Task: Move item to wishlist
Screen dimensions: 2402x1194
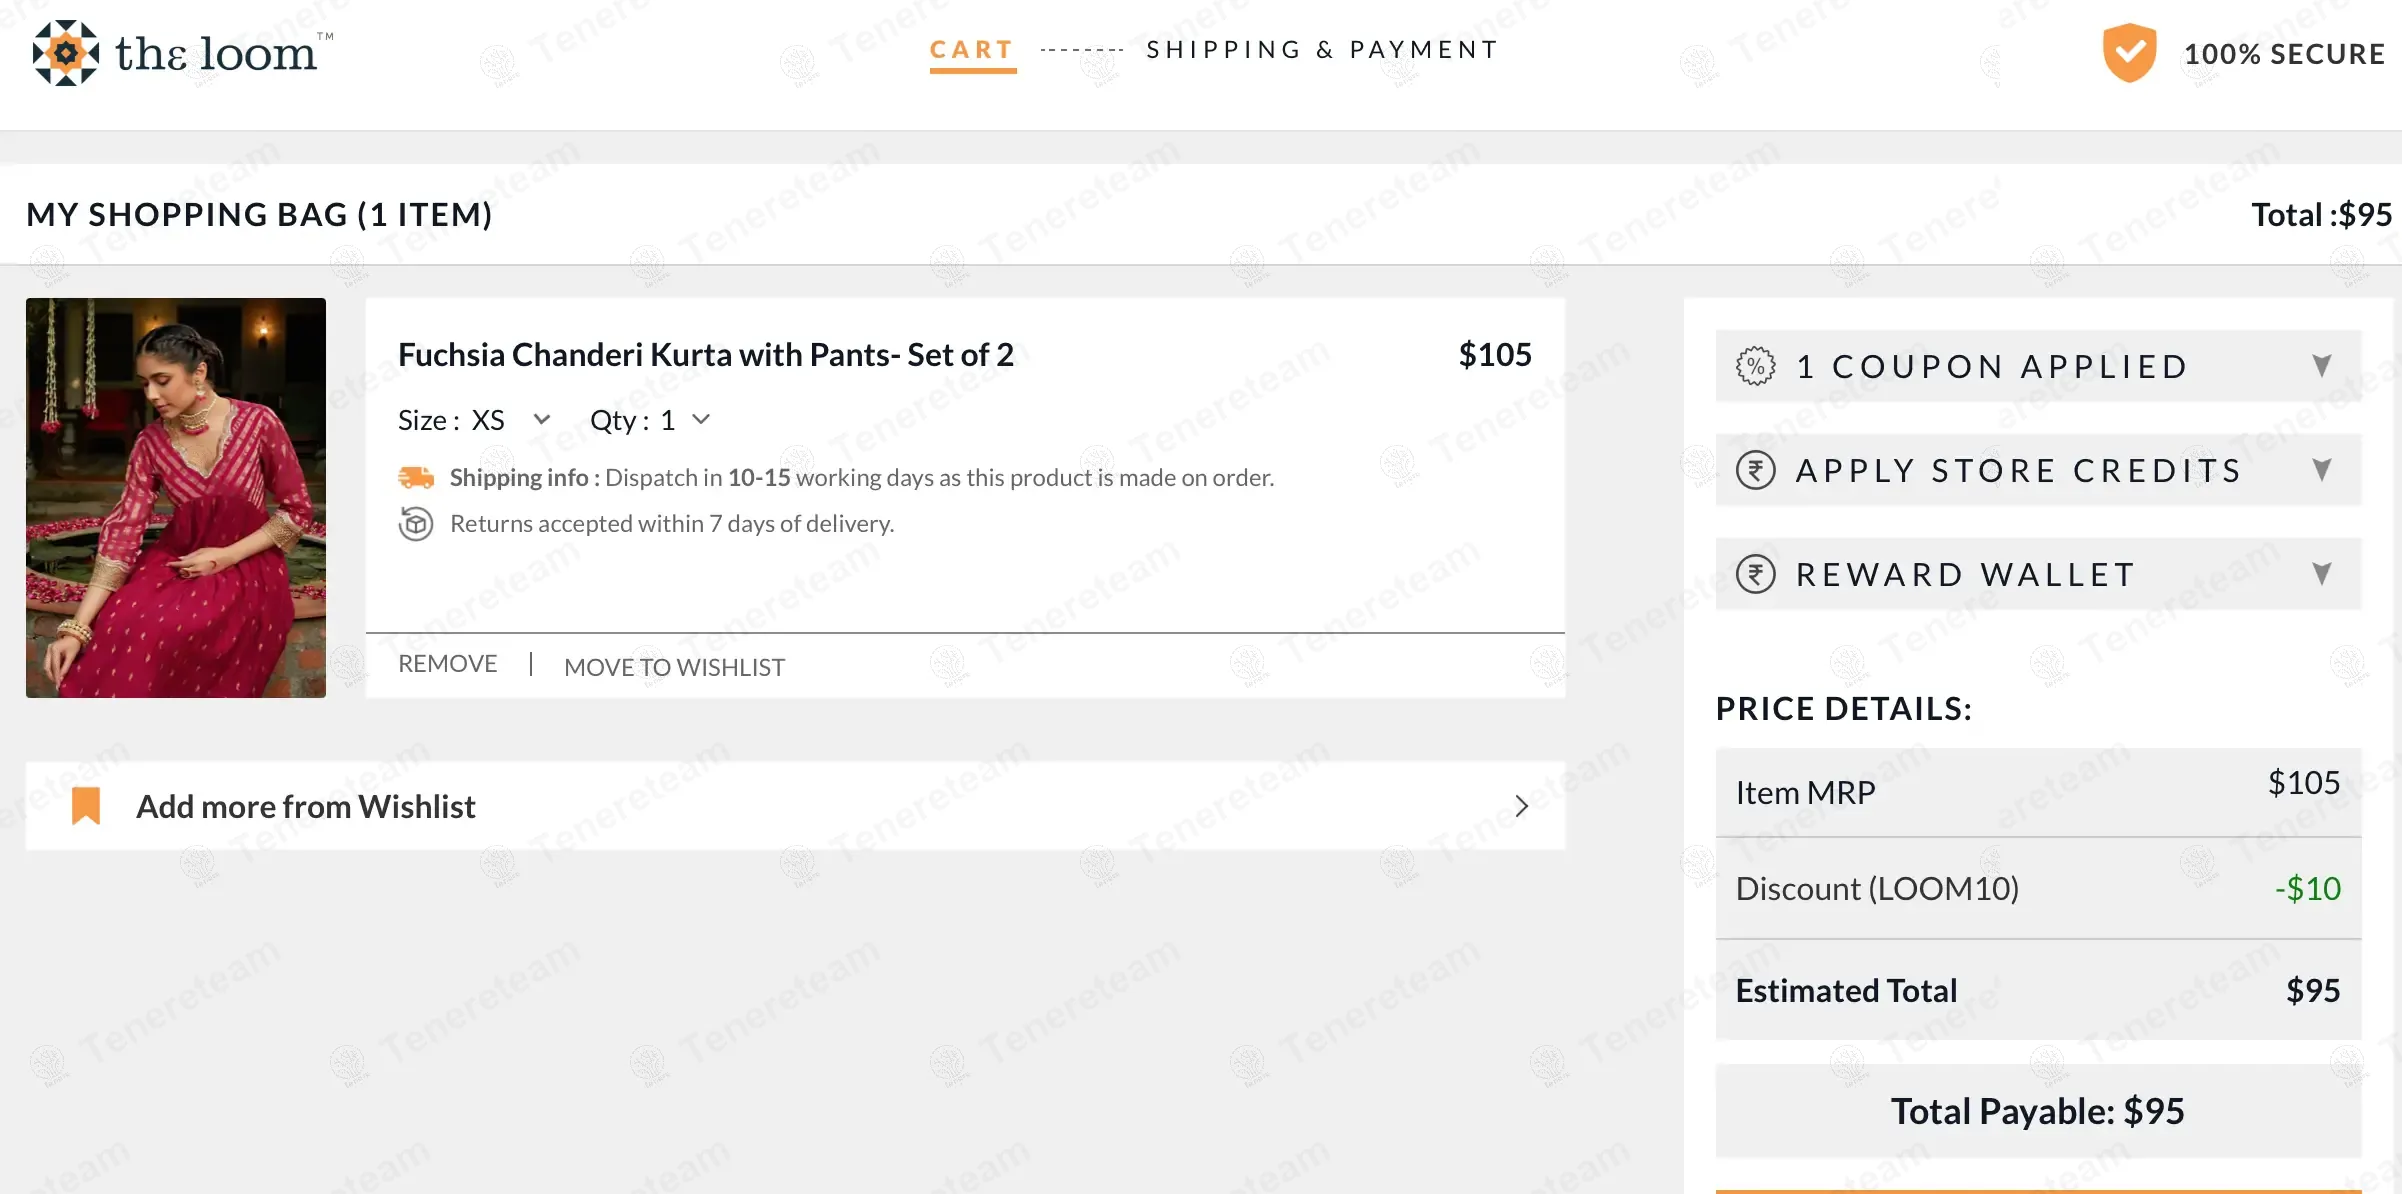Action: (x=674, y=667)
